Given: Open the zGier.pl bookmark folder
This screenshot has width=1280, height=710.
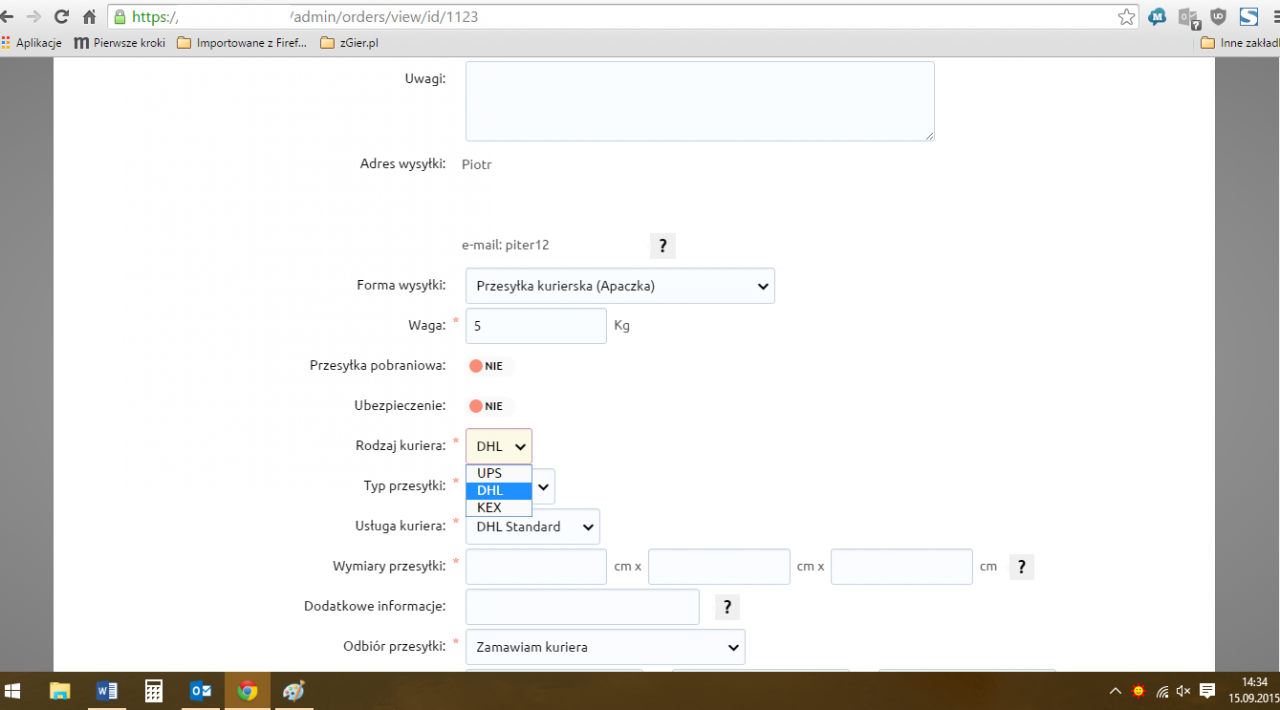Looking at the screenshot, I should pyautogui.click(x=349, y=43).
